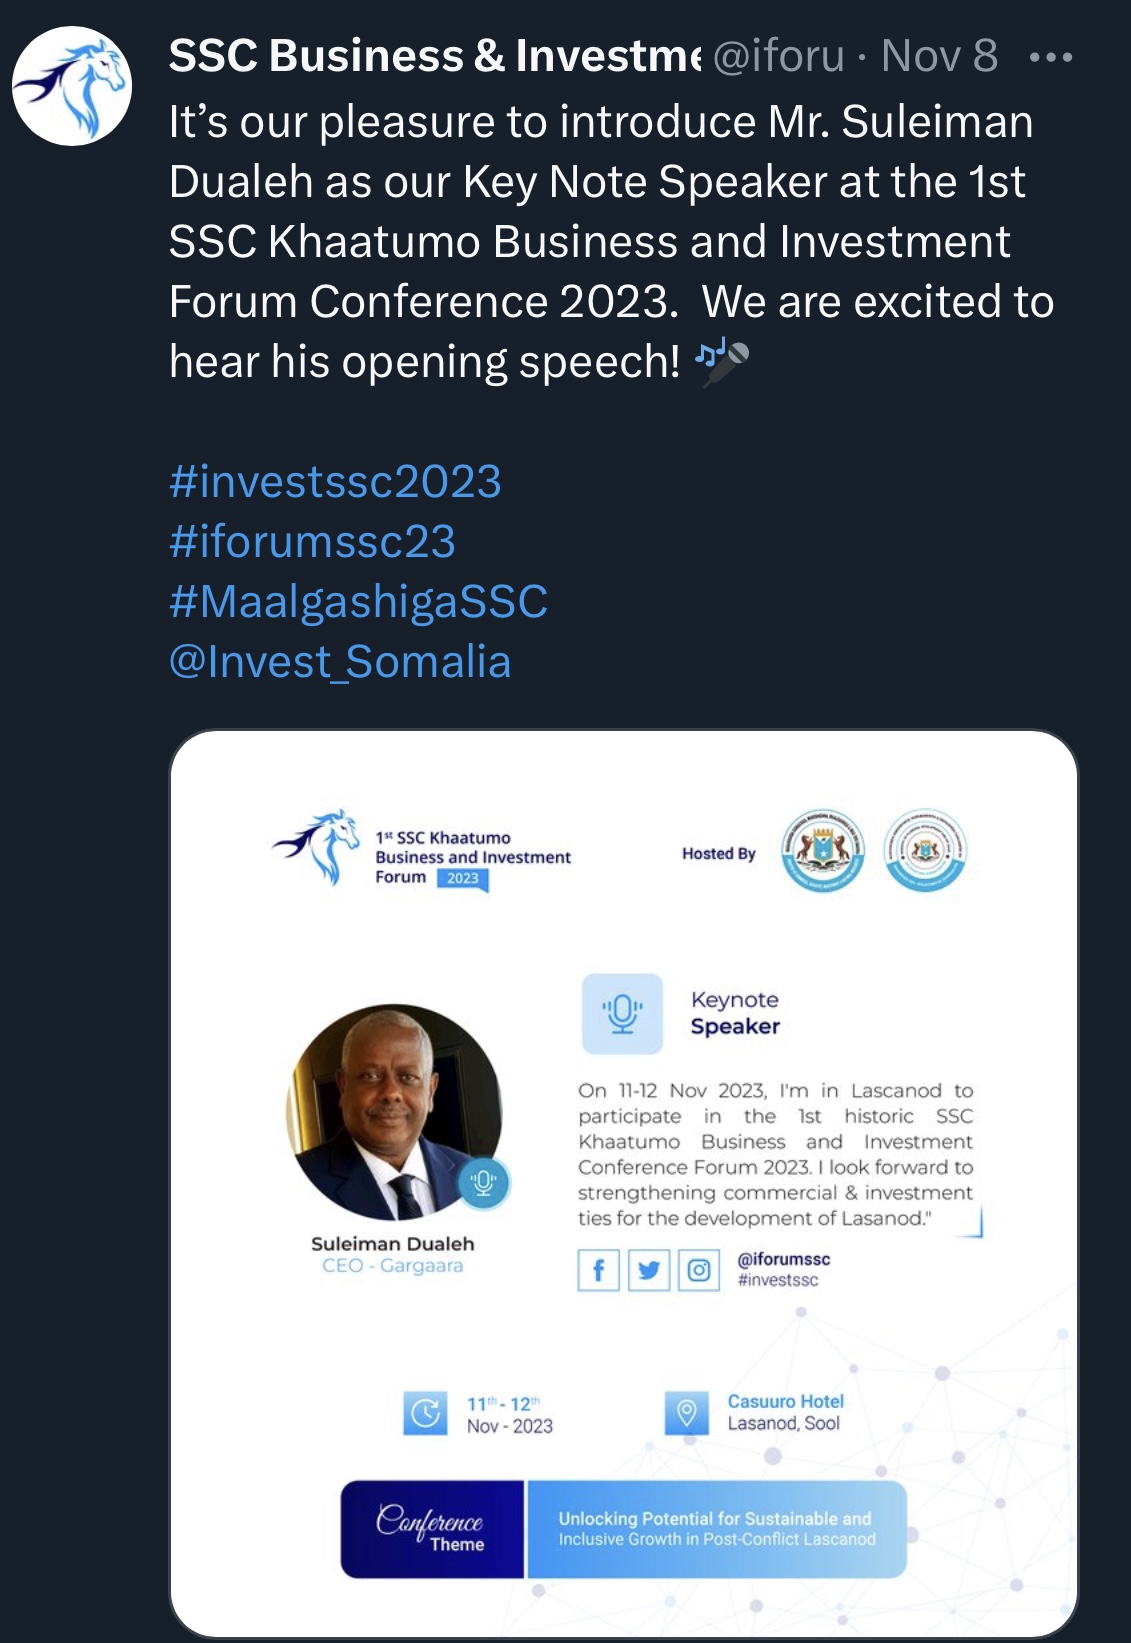1131x1643 pixels.
Task: Open the #iforumssc23 hashtag link
Action: coord(312,542)
